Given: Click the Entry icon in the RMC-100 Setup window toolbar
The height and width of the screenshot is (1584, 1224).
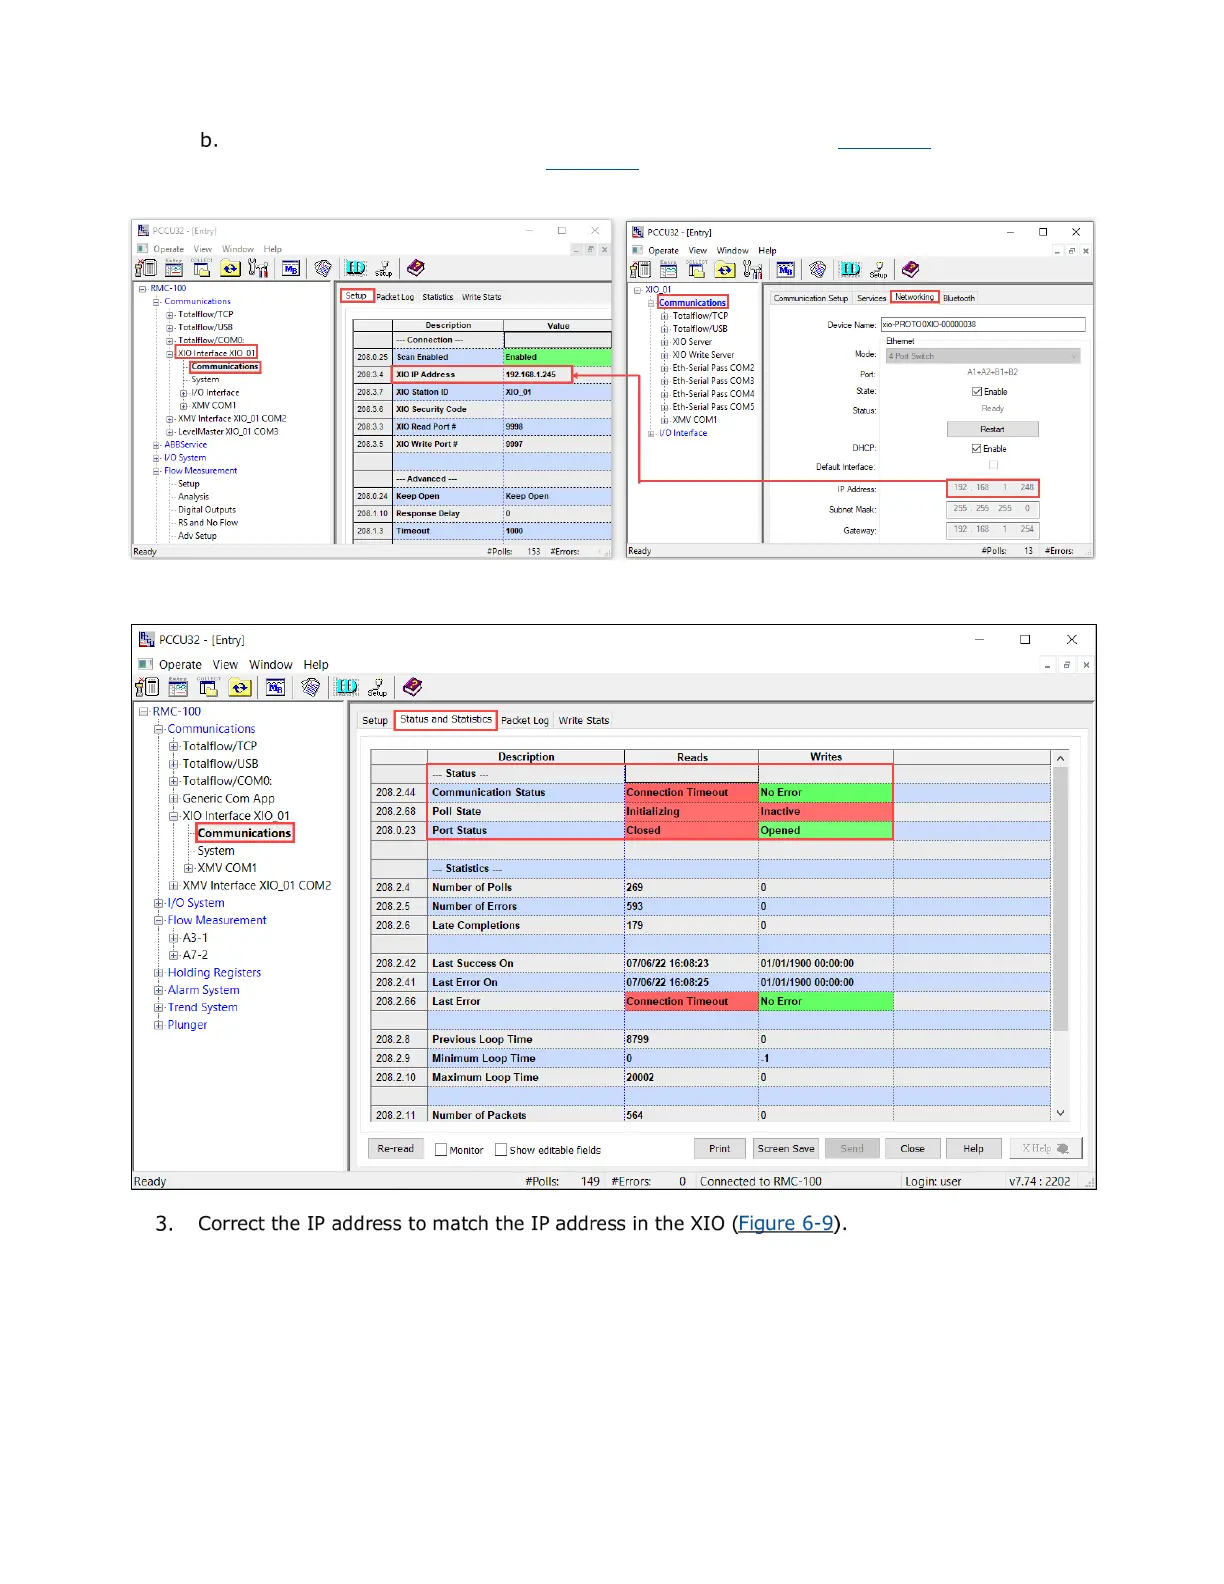Looking at the screenshot, I should [174, 268].
